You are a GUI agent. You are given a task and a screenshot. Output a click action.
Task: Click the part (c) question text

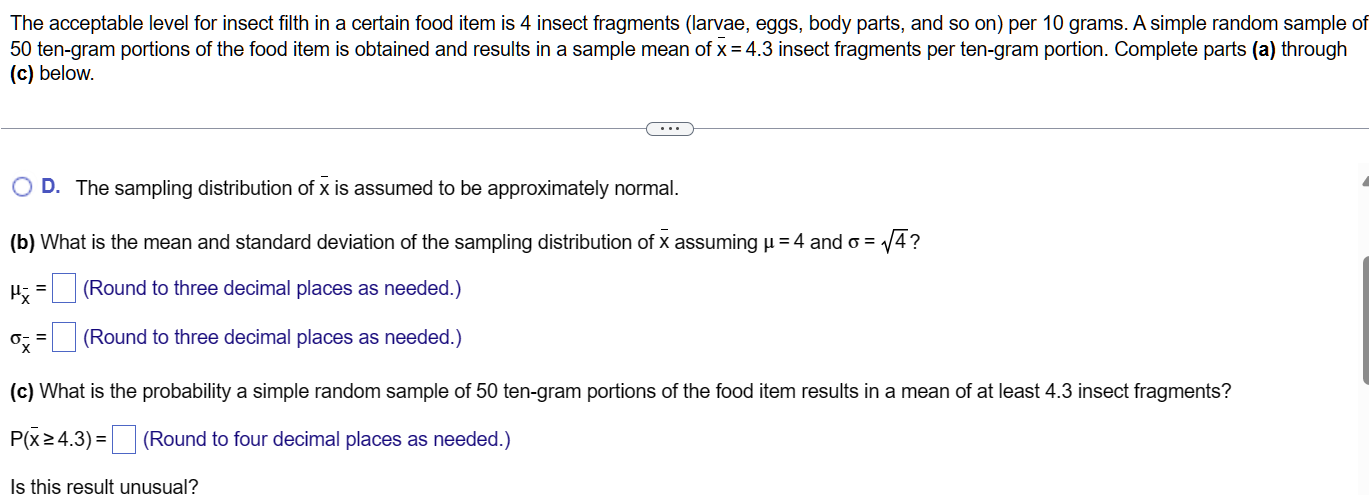coord(621,391)
